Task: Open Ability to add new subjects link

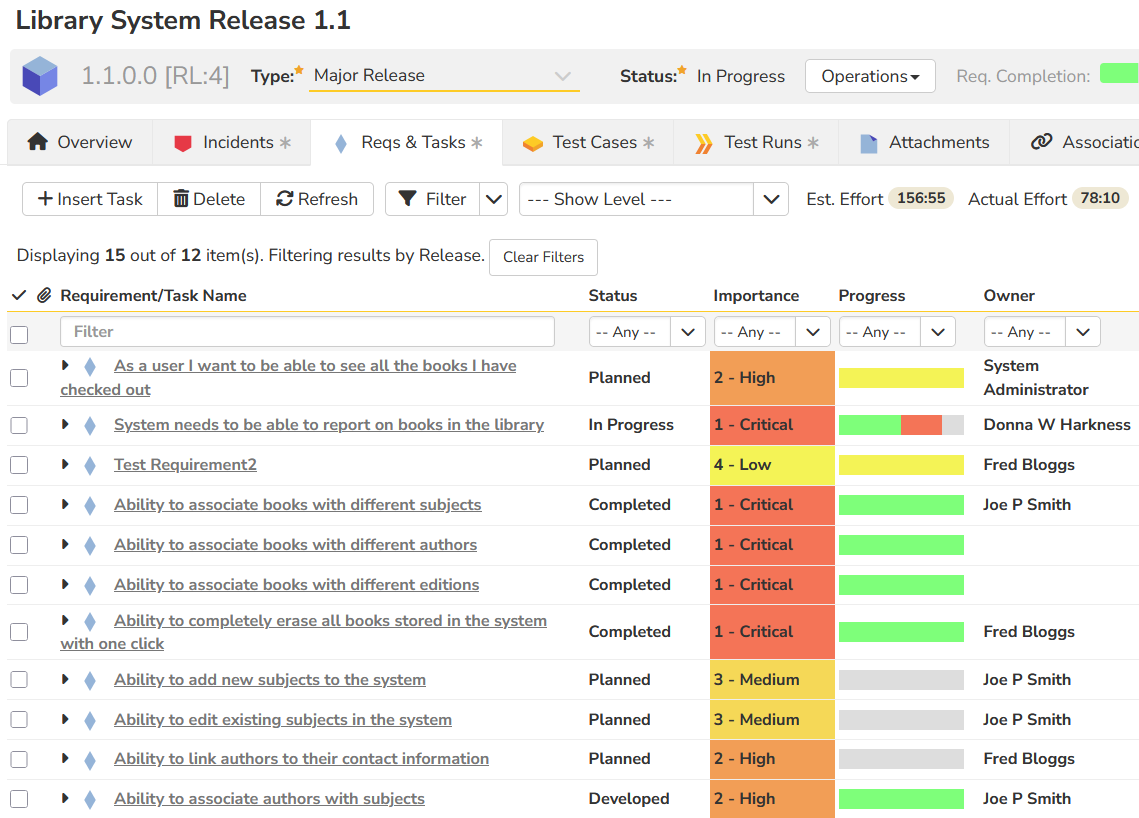Action: click(x=270, y=680)
